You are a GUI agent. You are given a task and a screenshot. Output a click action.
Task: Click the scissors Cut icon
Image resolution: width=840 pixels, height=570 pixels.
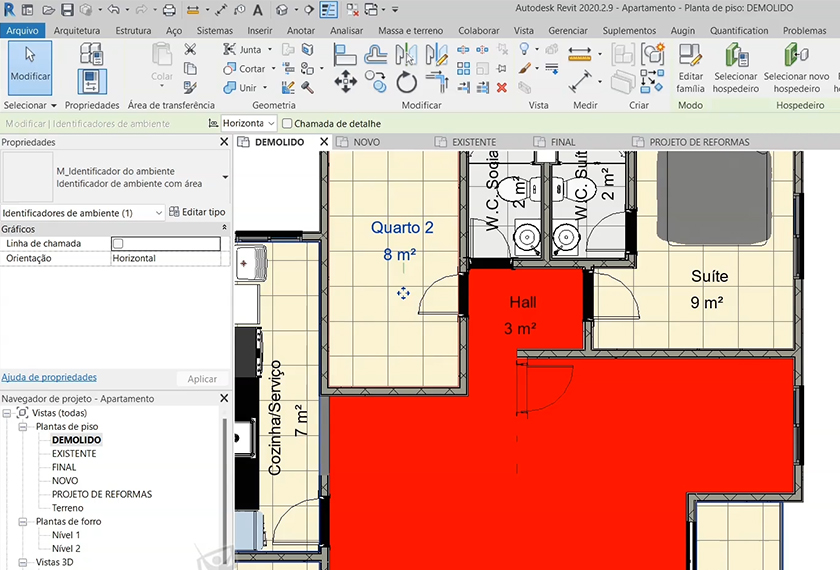(x=190, y=49)
